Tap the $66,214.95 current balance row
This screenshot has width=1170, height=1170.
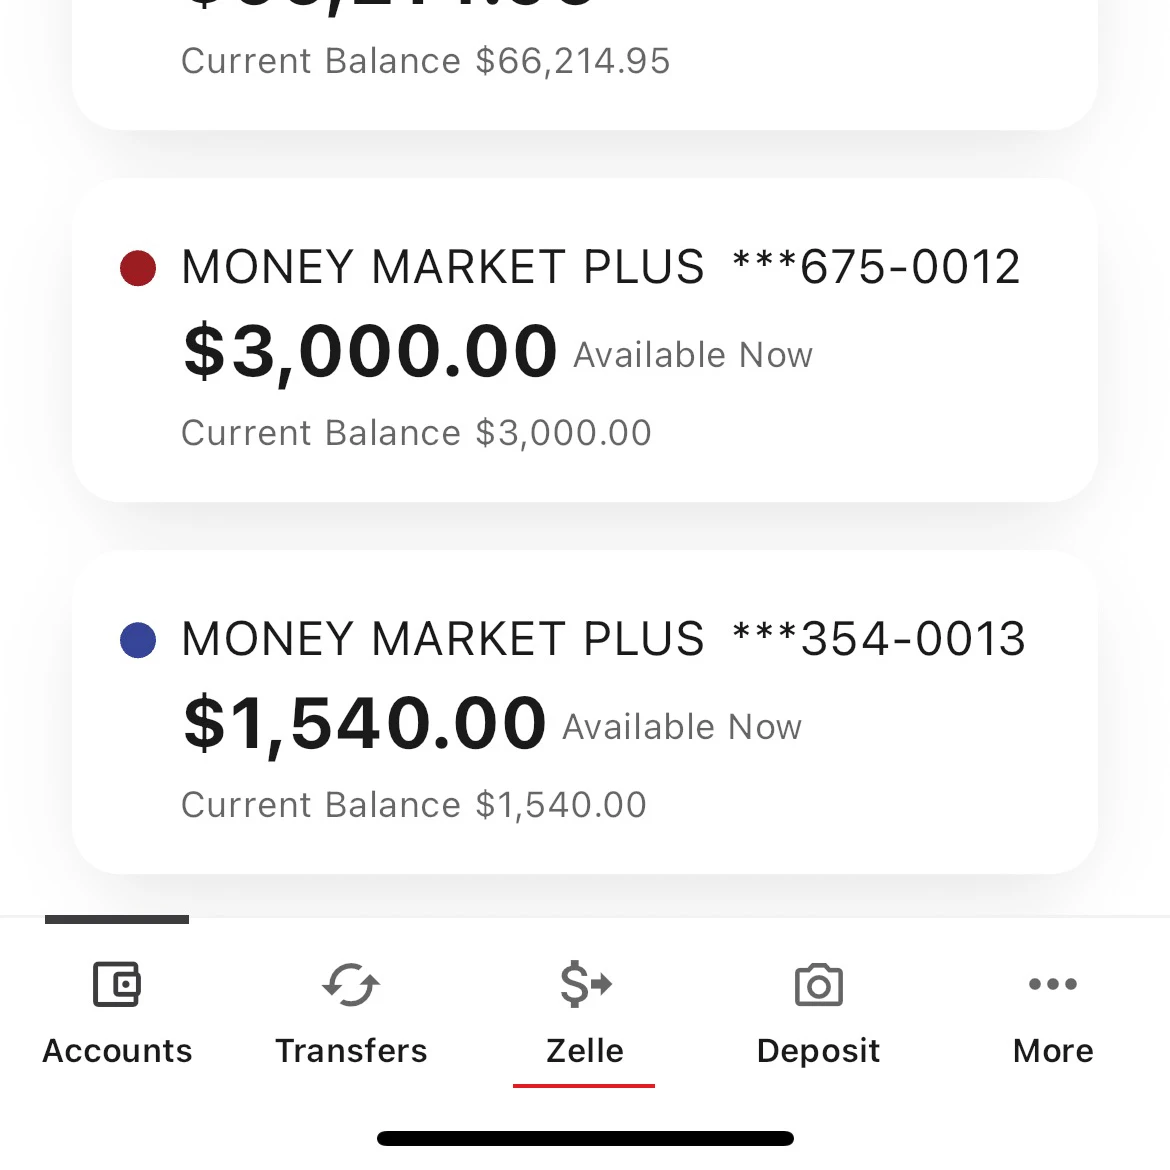click(425, 60)
